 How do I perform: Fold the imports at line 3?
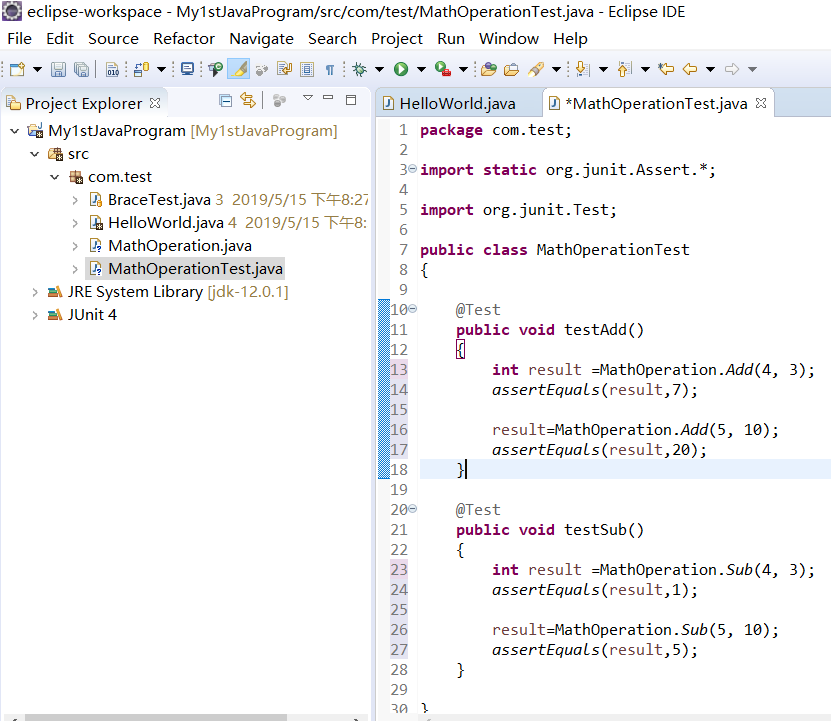(413, 169)
